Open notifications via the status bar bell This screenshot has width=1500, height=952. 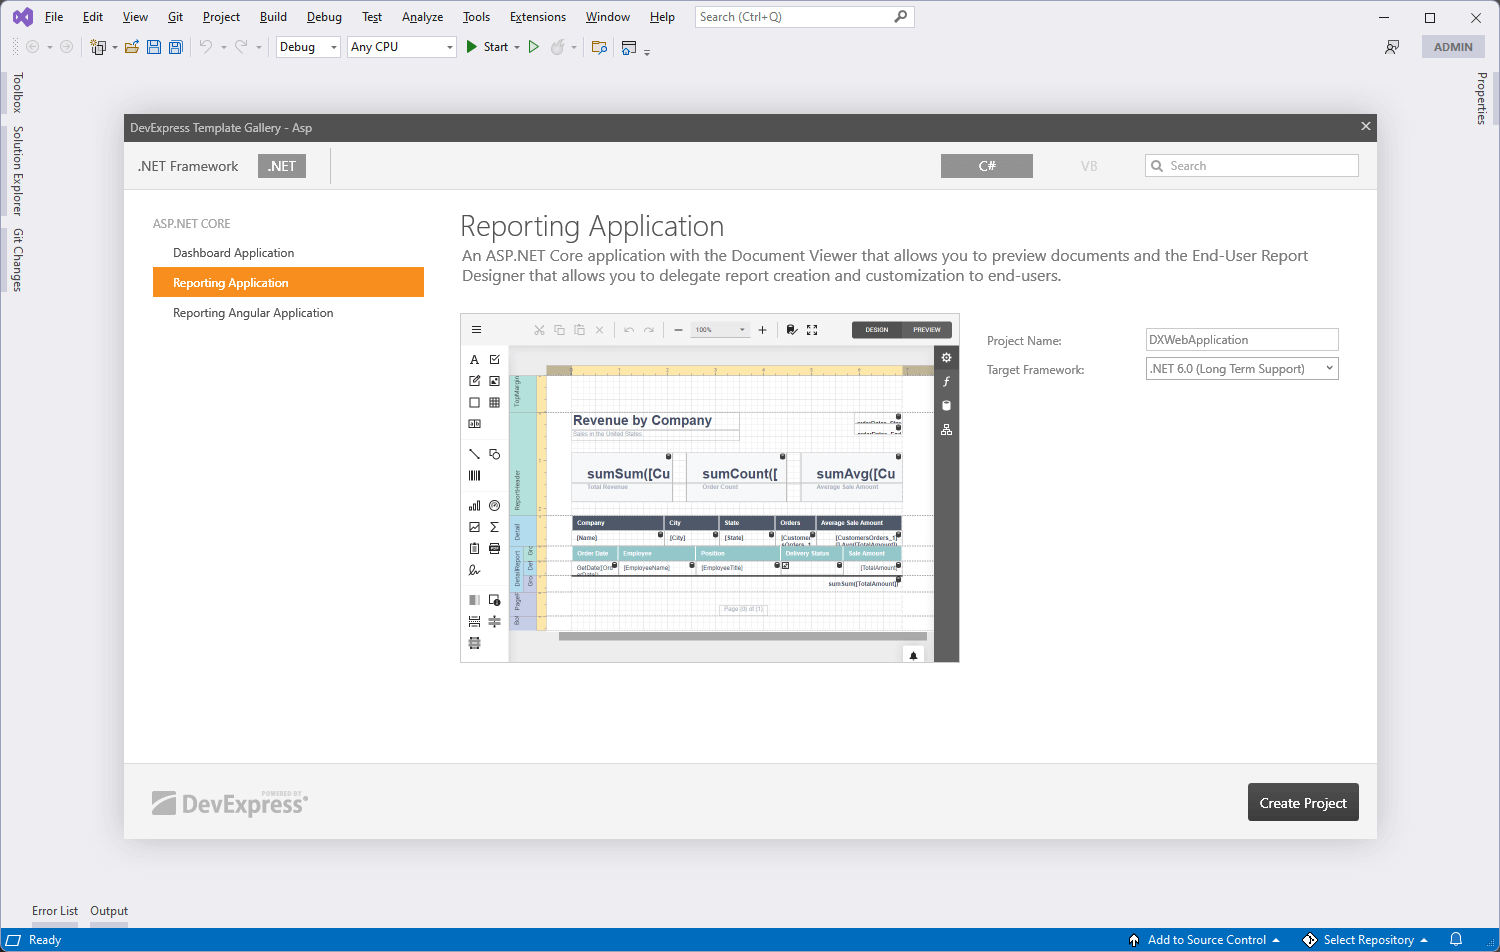click(x=1456, y=940)
